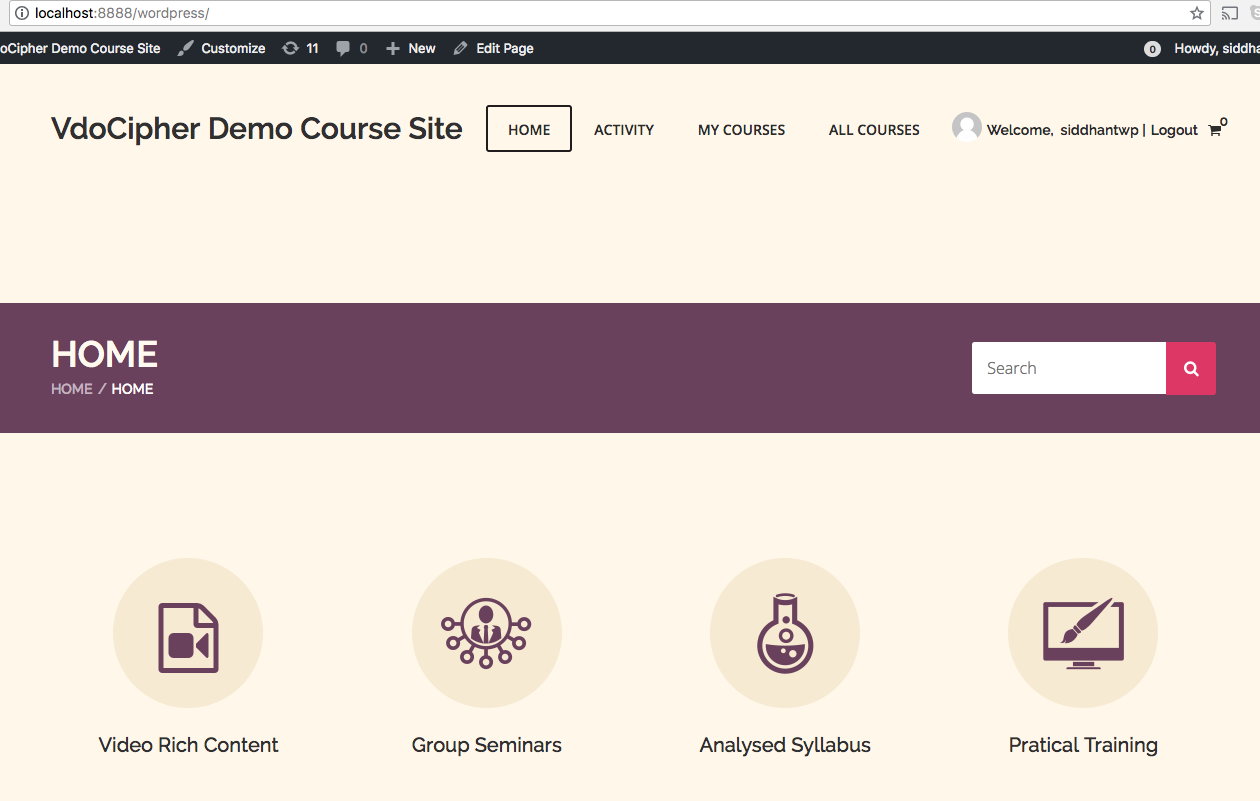Click the browser address bar URL
The height and width of the screenshot is (801, 1260).
[x=122, y=14]
